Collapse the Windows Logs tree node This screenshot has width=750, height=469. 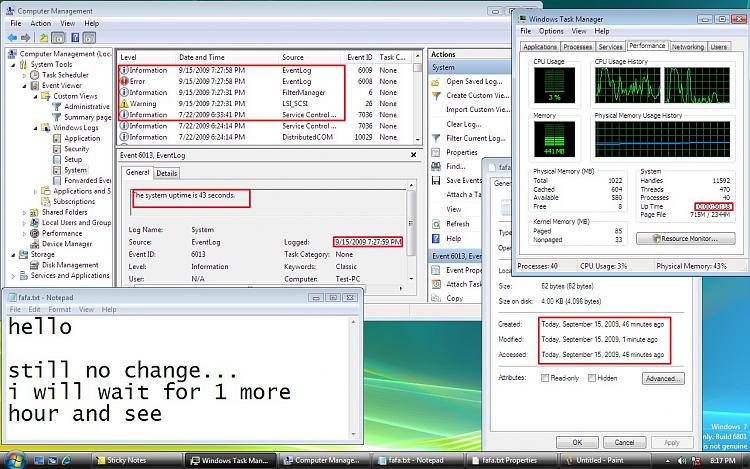click(x=35, y=128)
